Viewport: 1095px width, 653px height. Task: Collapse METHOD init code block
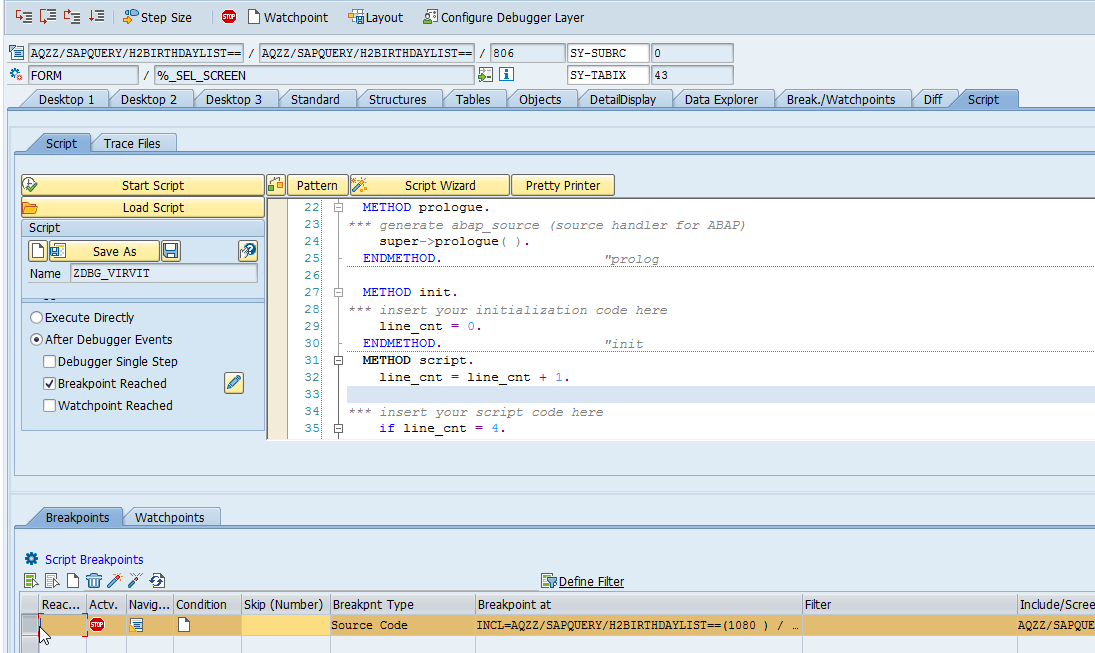[338, 293]
